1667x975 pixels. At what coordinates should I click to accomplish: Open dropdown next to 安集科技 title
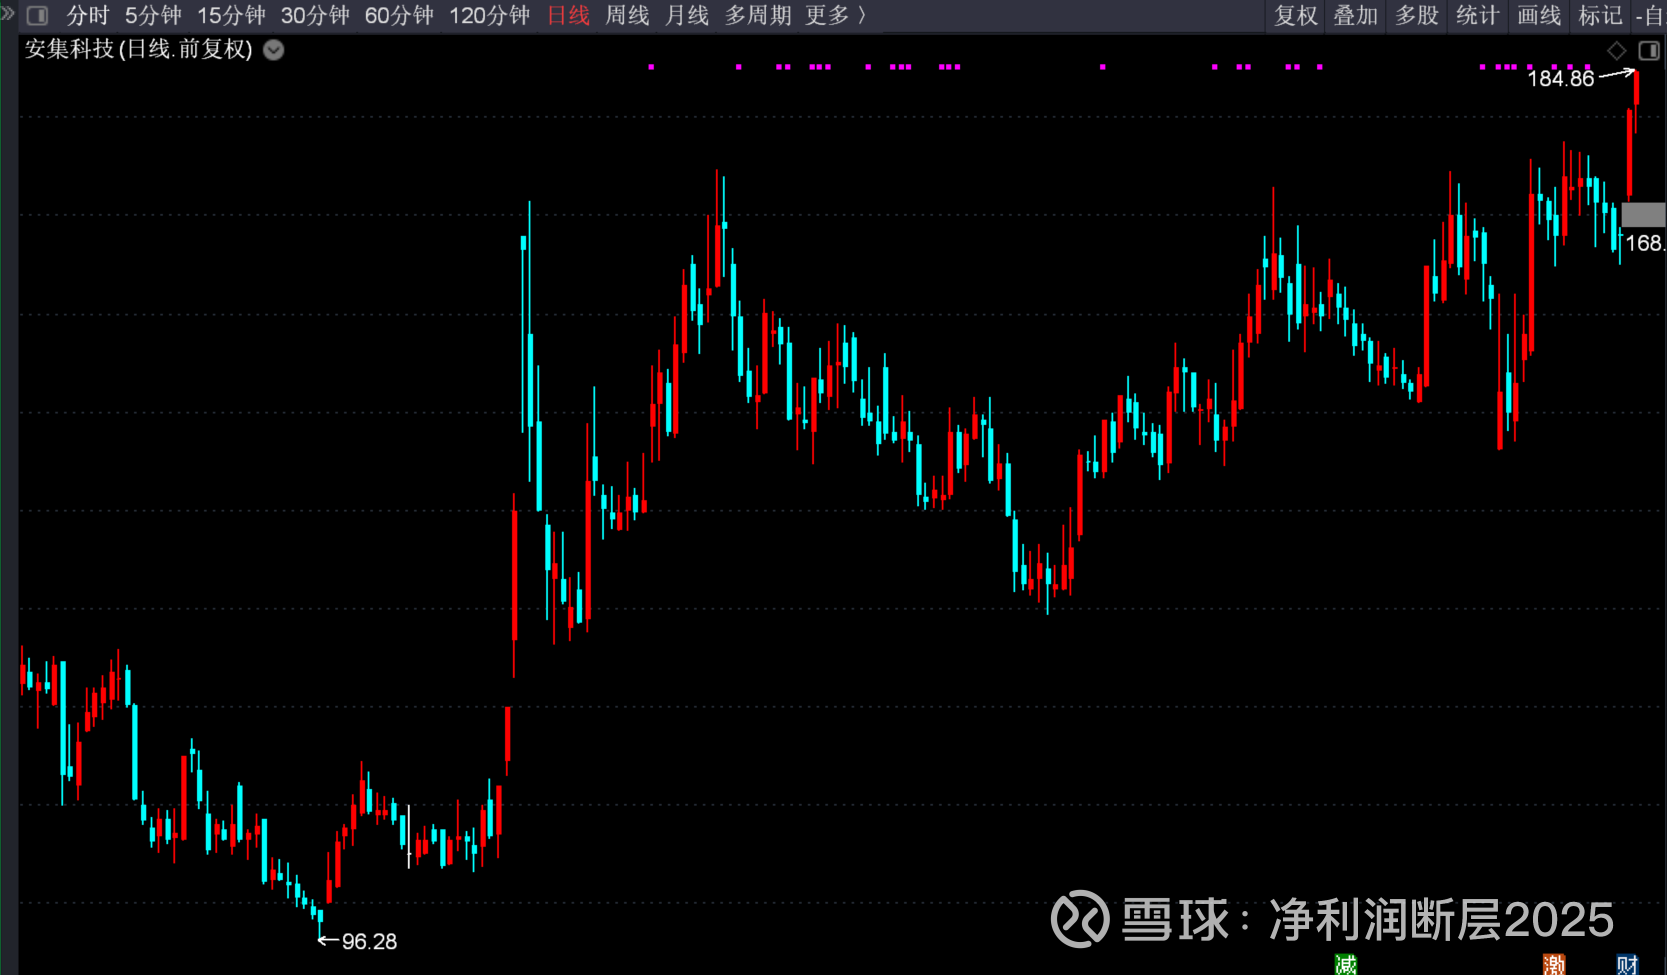point(274,50)
